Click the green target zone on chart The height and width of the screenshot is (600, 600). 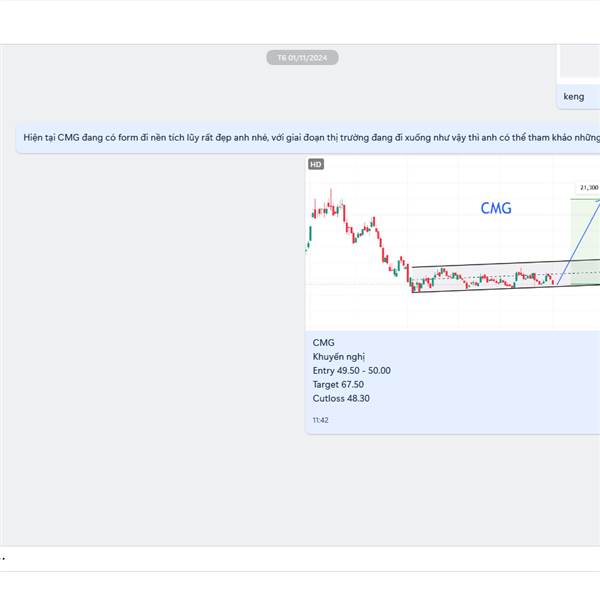(x=585, y=242)
